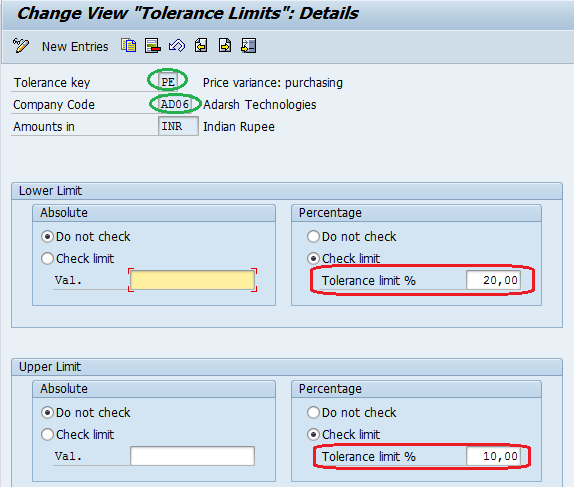The width and height of the screenshot is (574, 487).
Task: Select Upper Limit Absolute 'Do not check'
Action: click(x=47, y=413)
